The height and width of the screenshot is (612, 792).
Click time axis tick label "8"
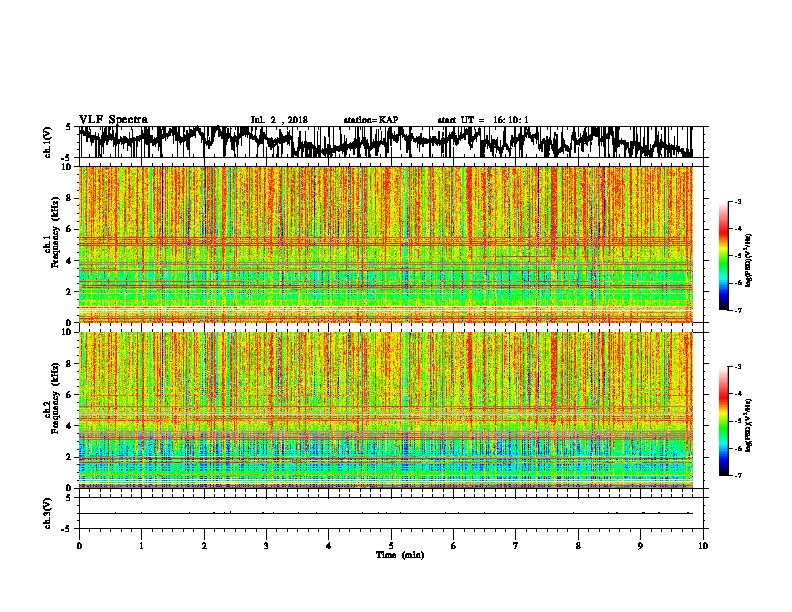578,546
